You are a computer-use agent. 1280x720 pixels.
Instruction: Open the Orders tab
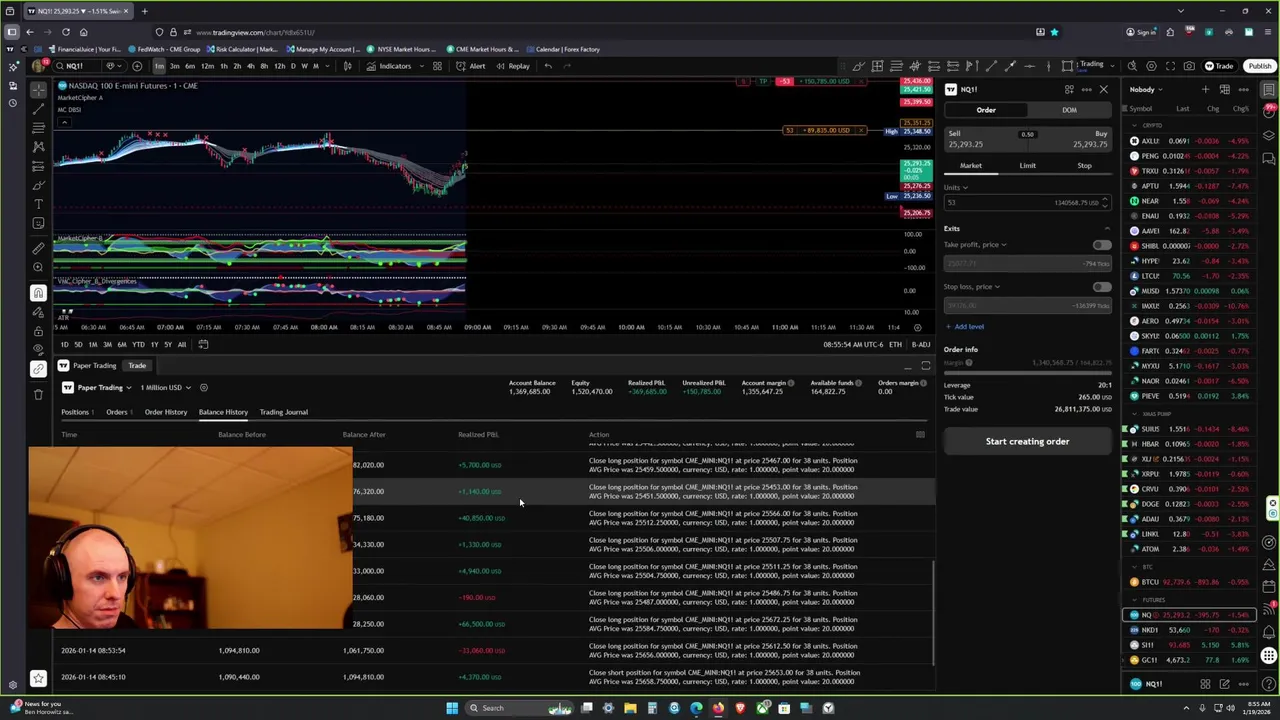click(x=119, y=412)
